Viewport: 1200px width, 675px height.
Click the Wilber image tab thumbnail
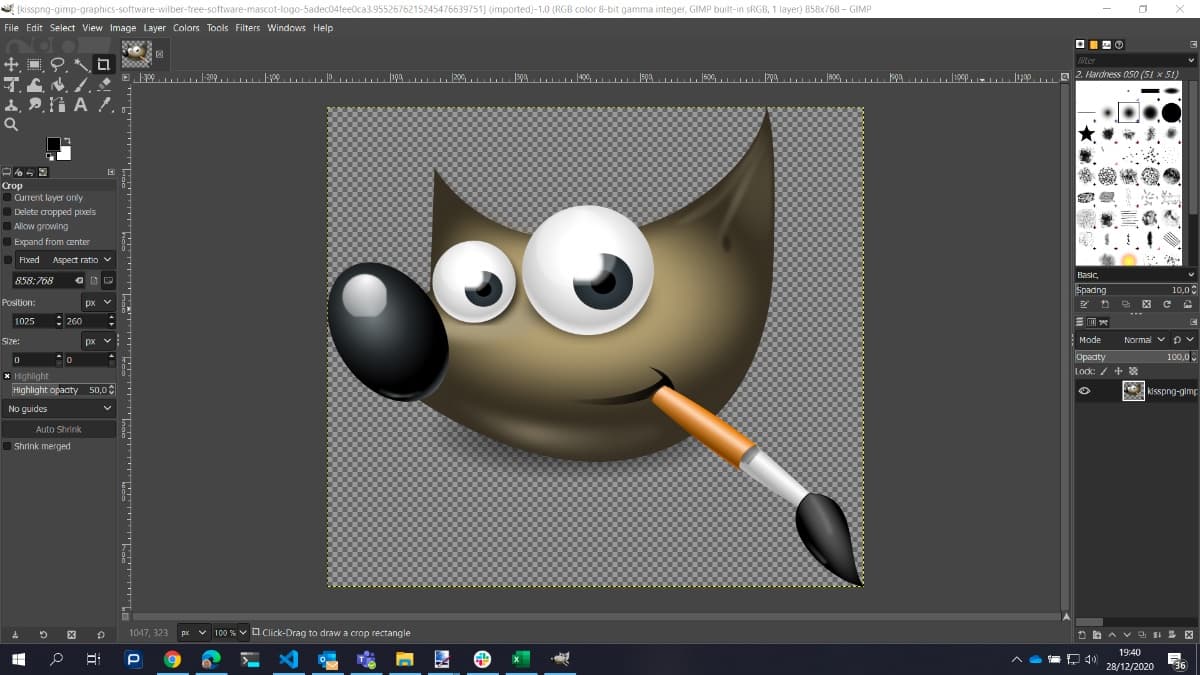click(136, 53)
